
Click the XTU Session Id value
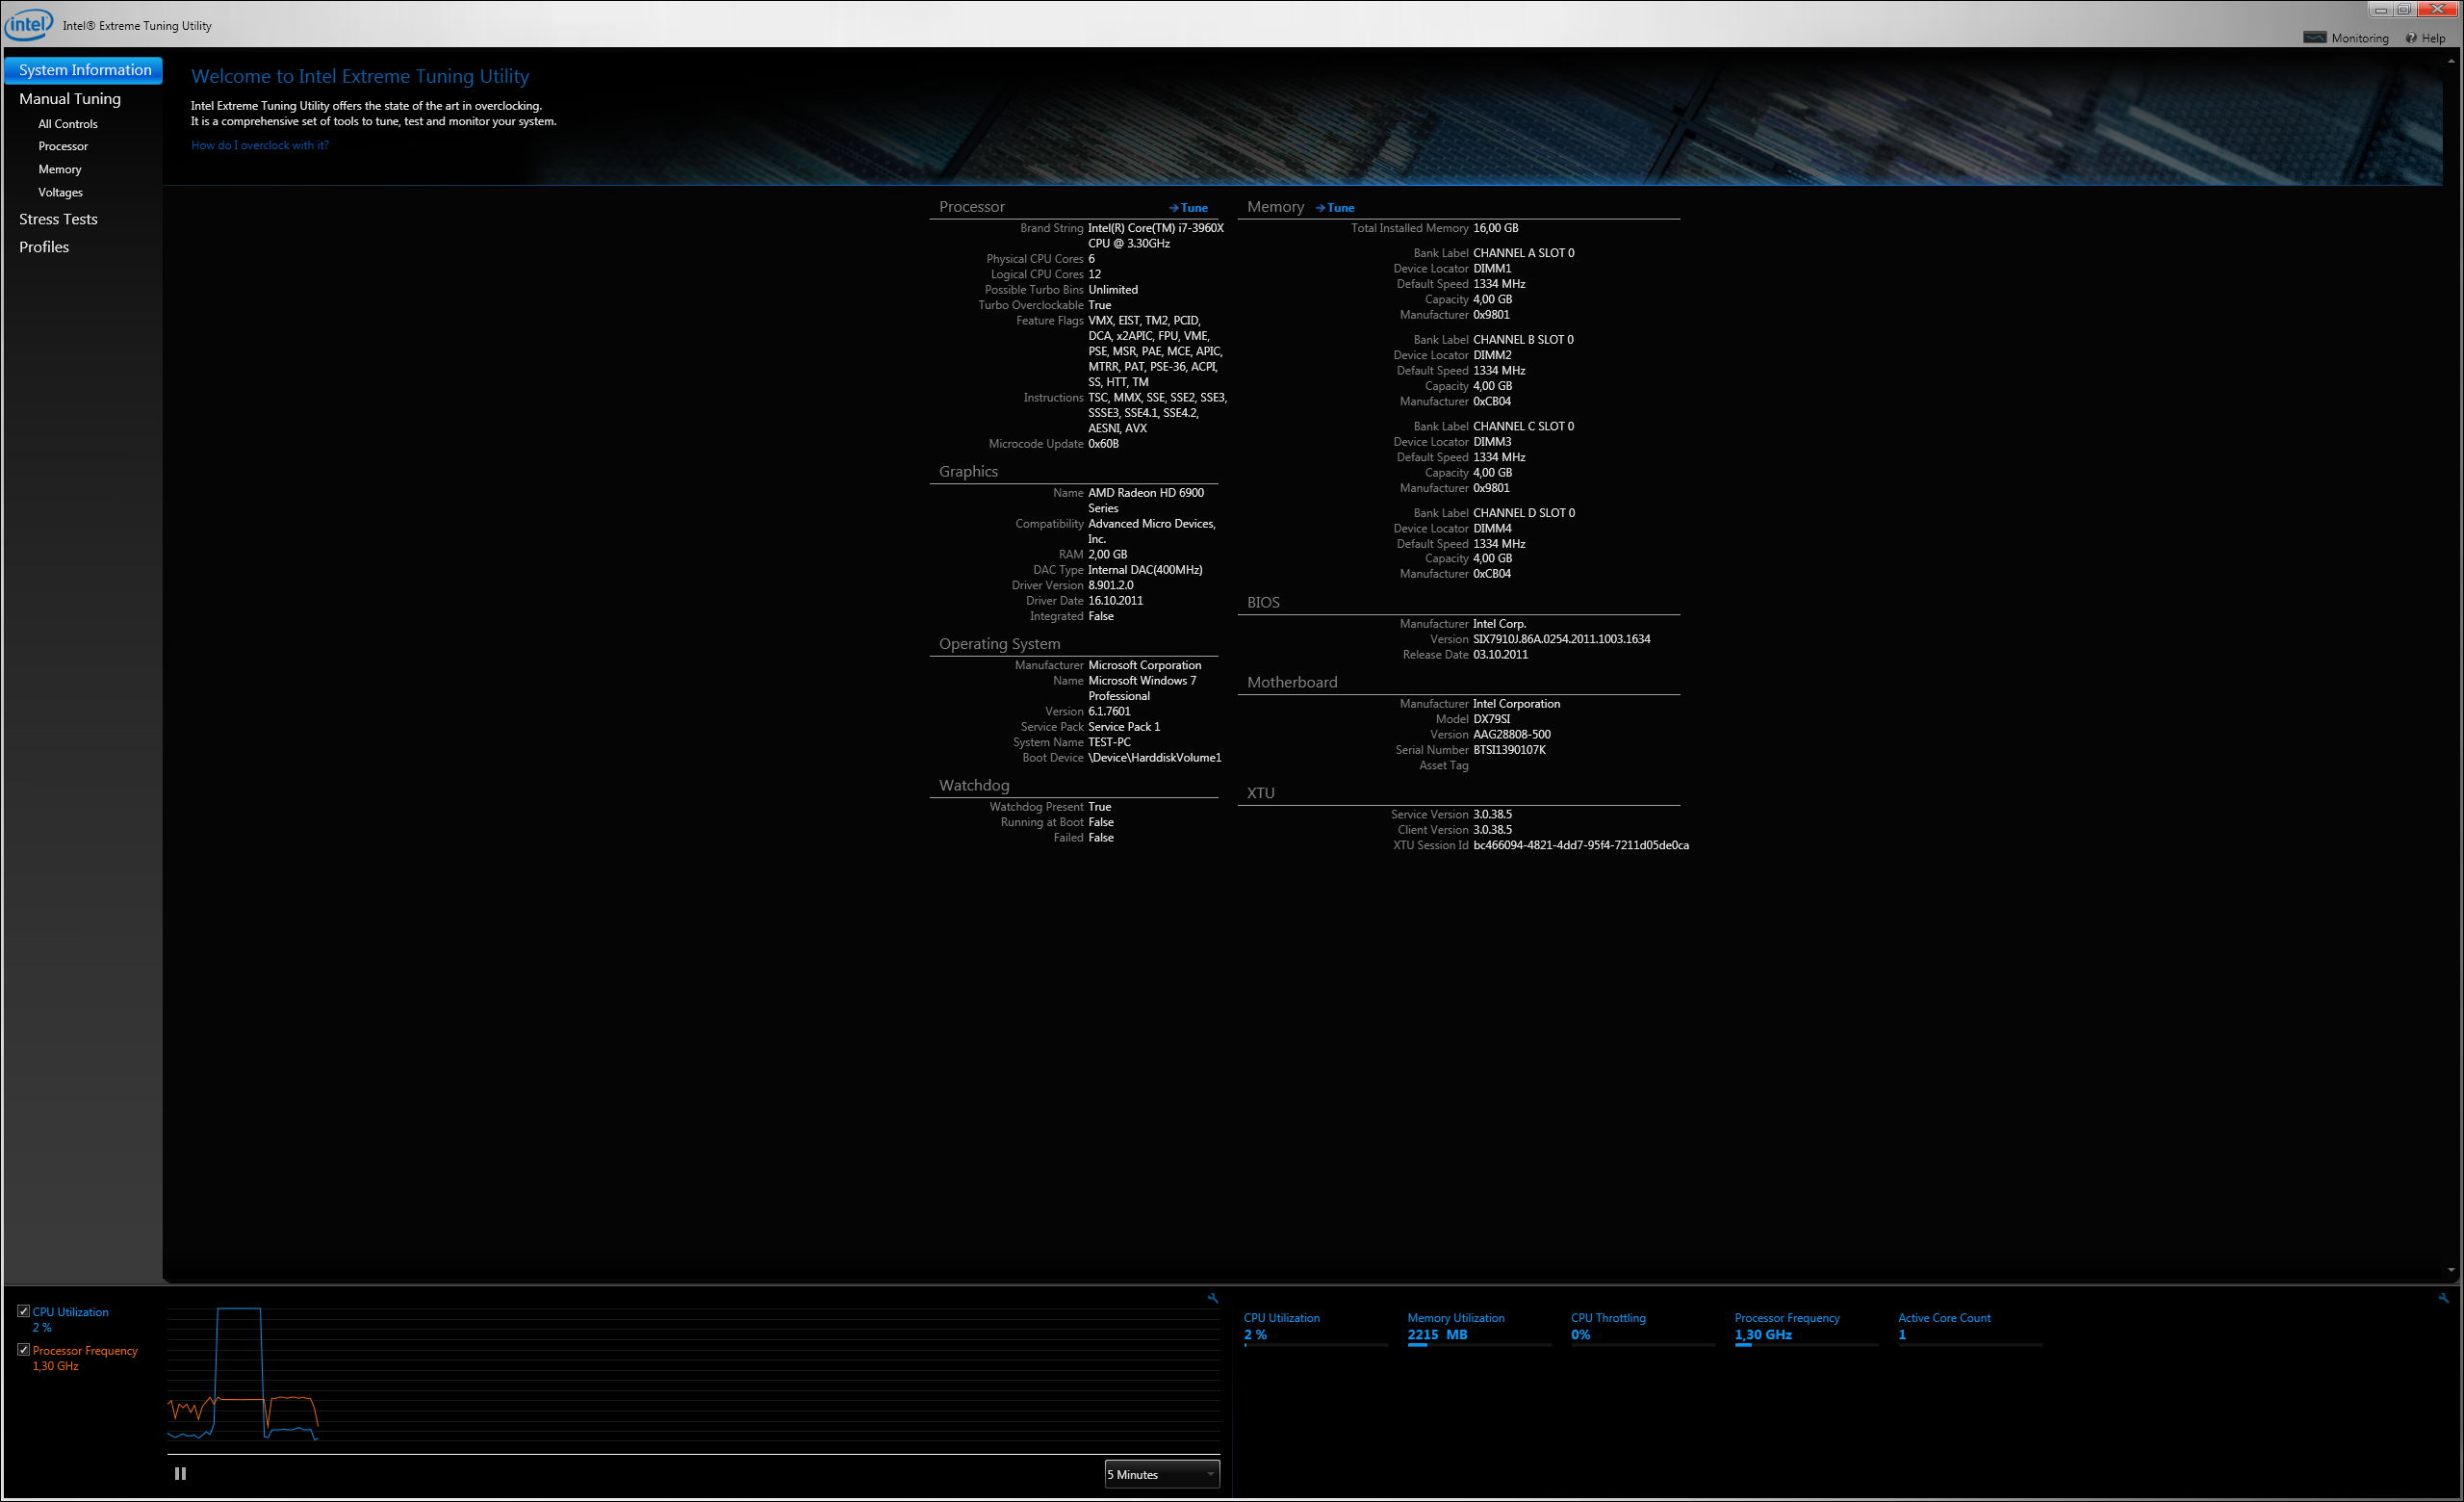[x=1580, y=845]
